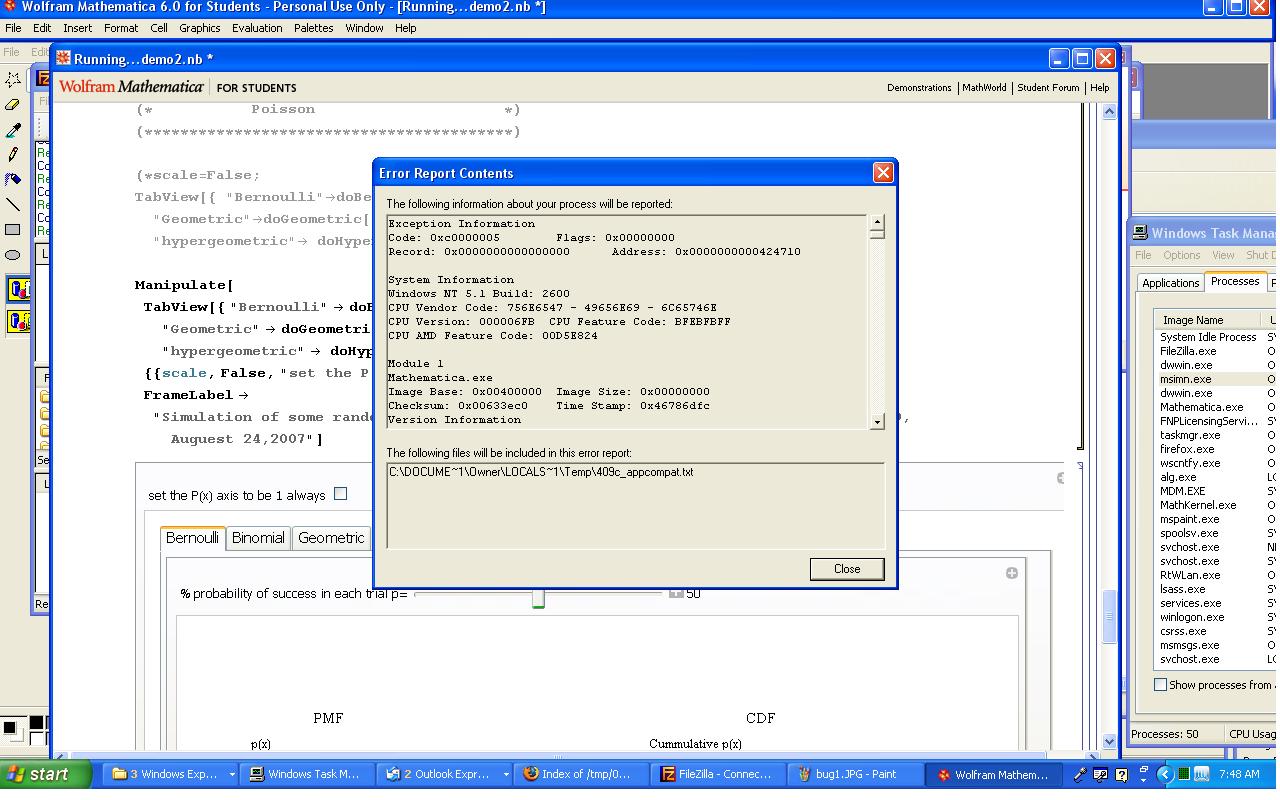
Task: Toggle 'set the P(x) axis to be 1' checkbox
Action: [340, 494]
